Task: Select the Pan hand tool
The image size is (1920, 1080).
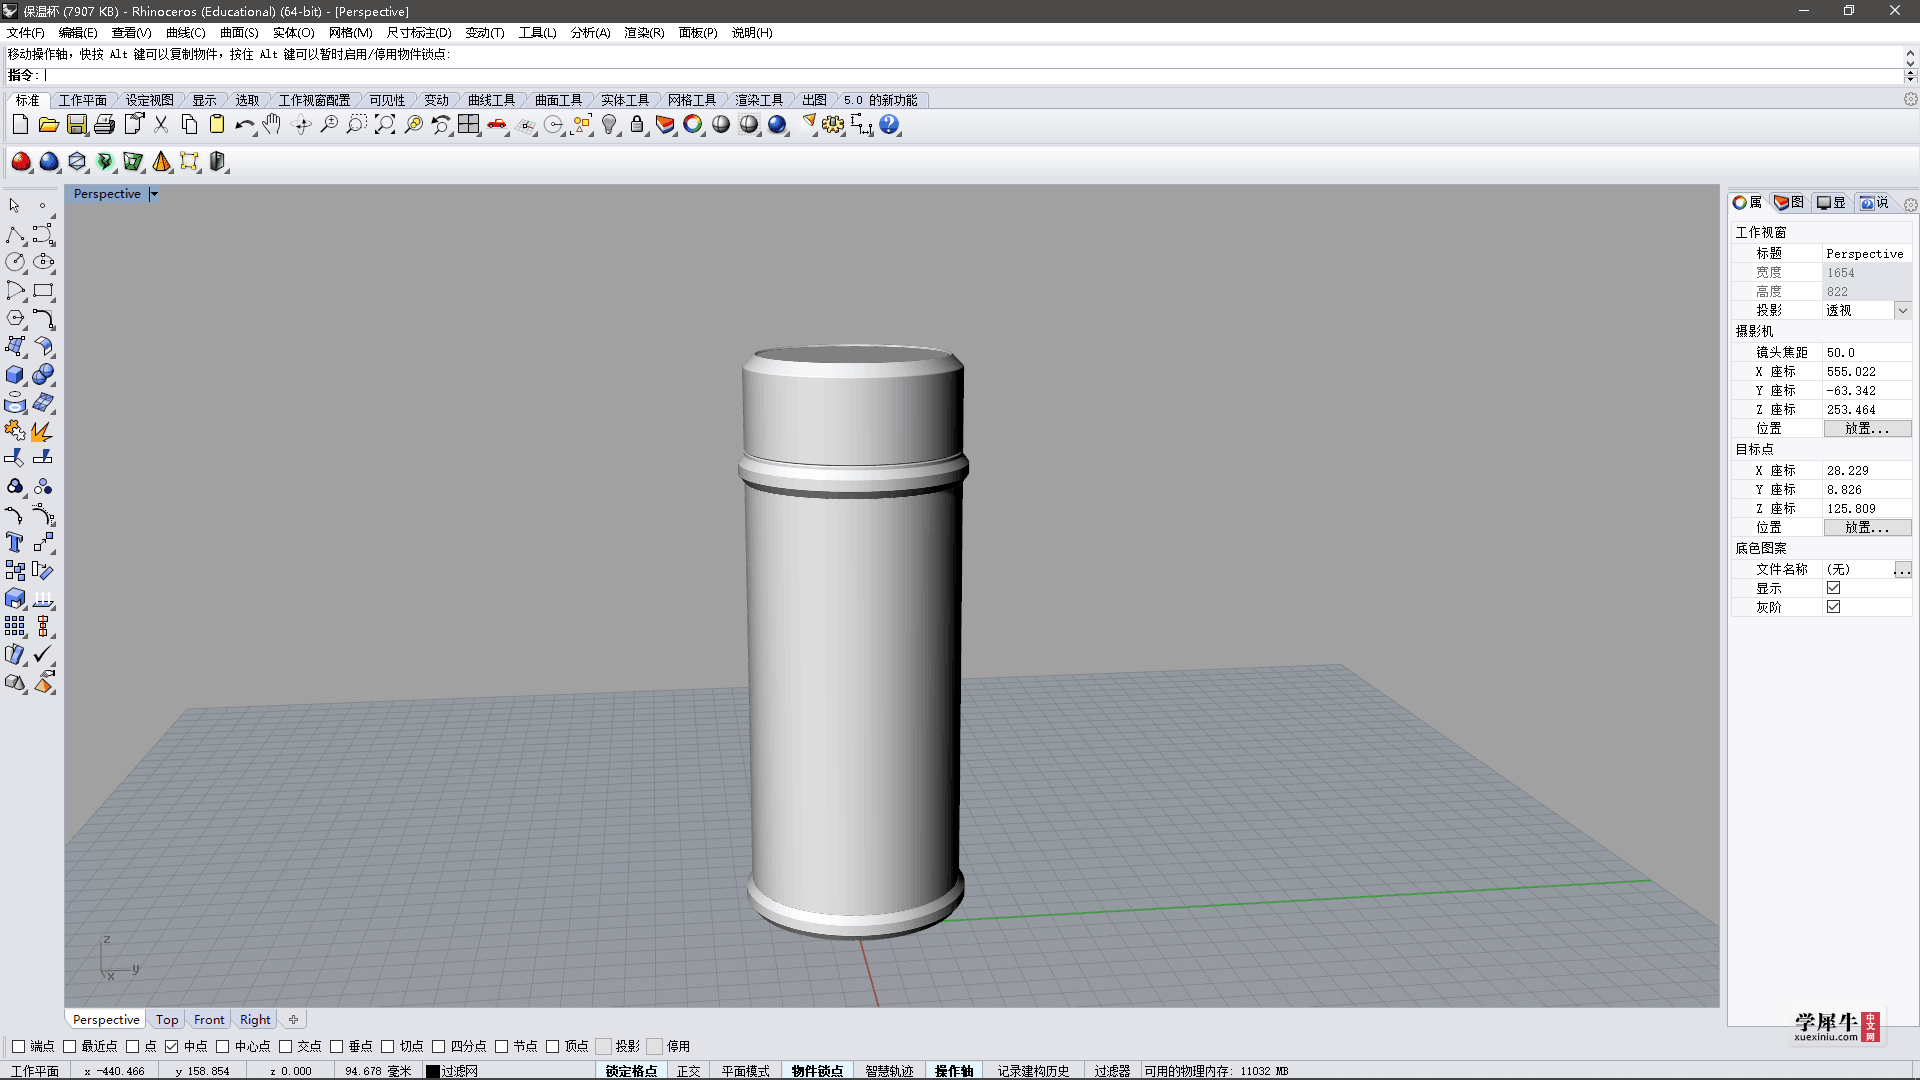Action: 272,125
